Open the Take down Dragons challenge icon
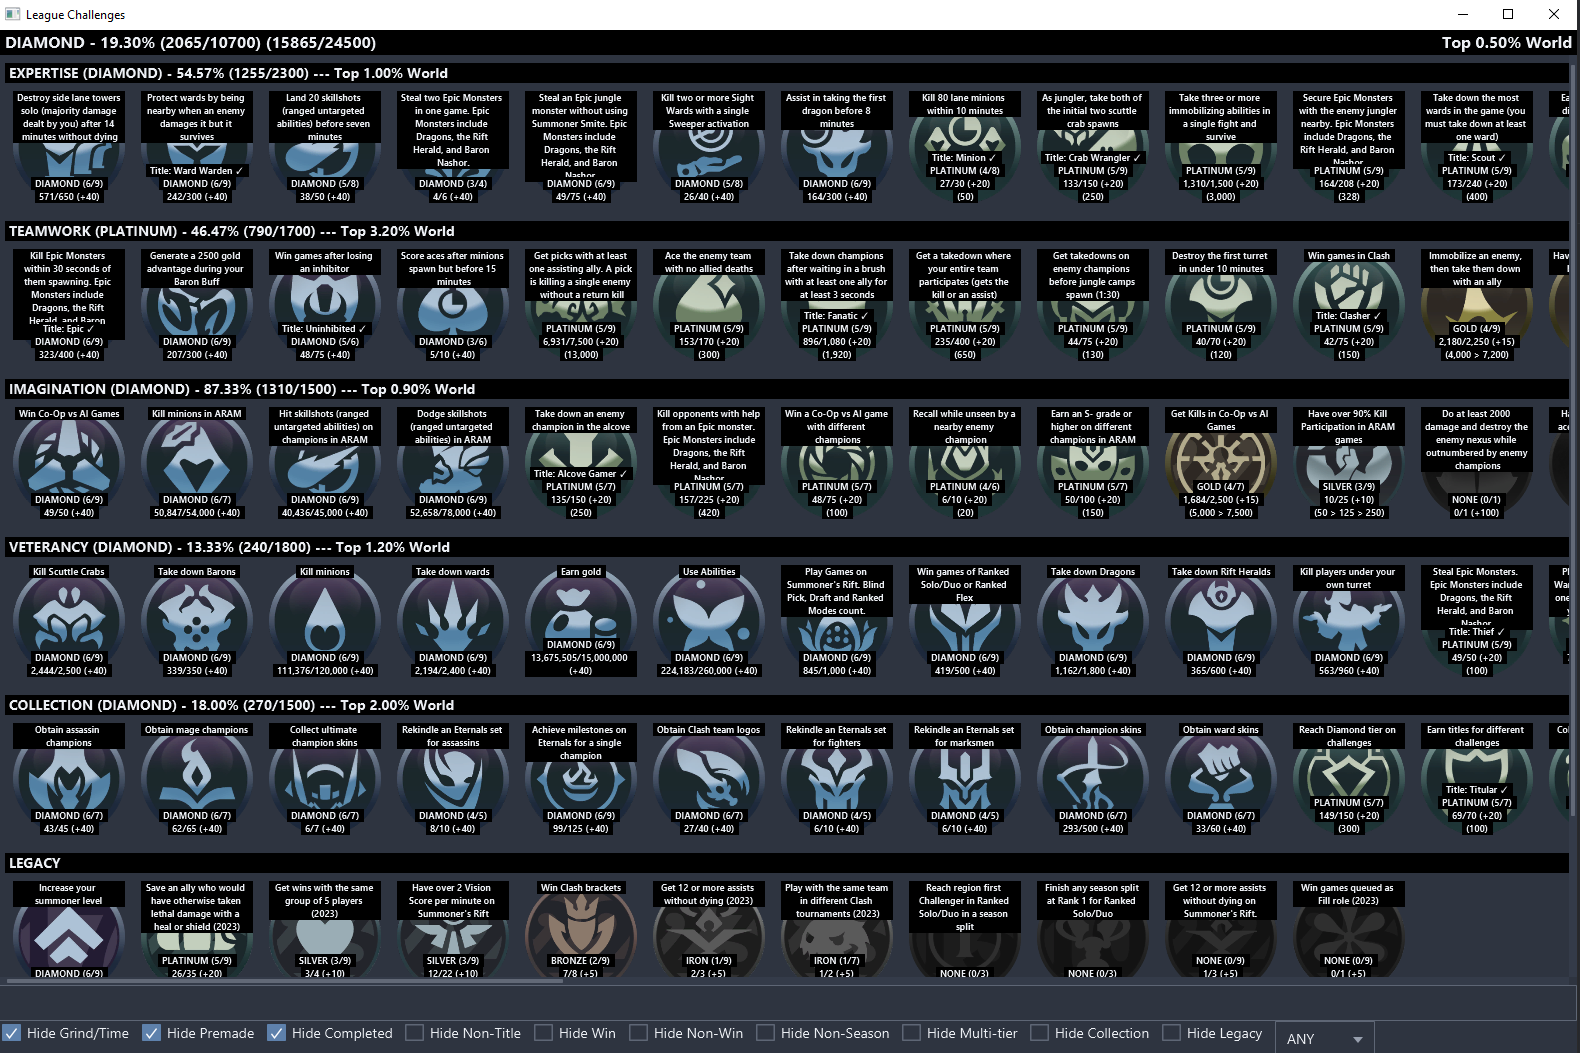Screen dimensions: 1580x1056 pos(1093,621)
